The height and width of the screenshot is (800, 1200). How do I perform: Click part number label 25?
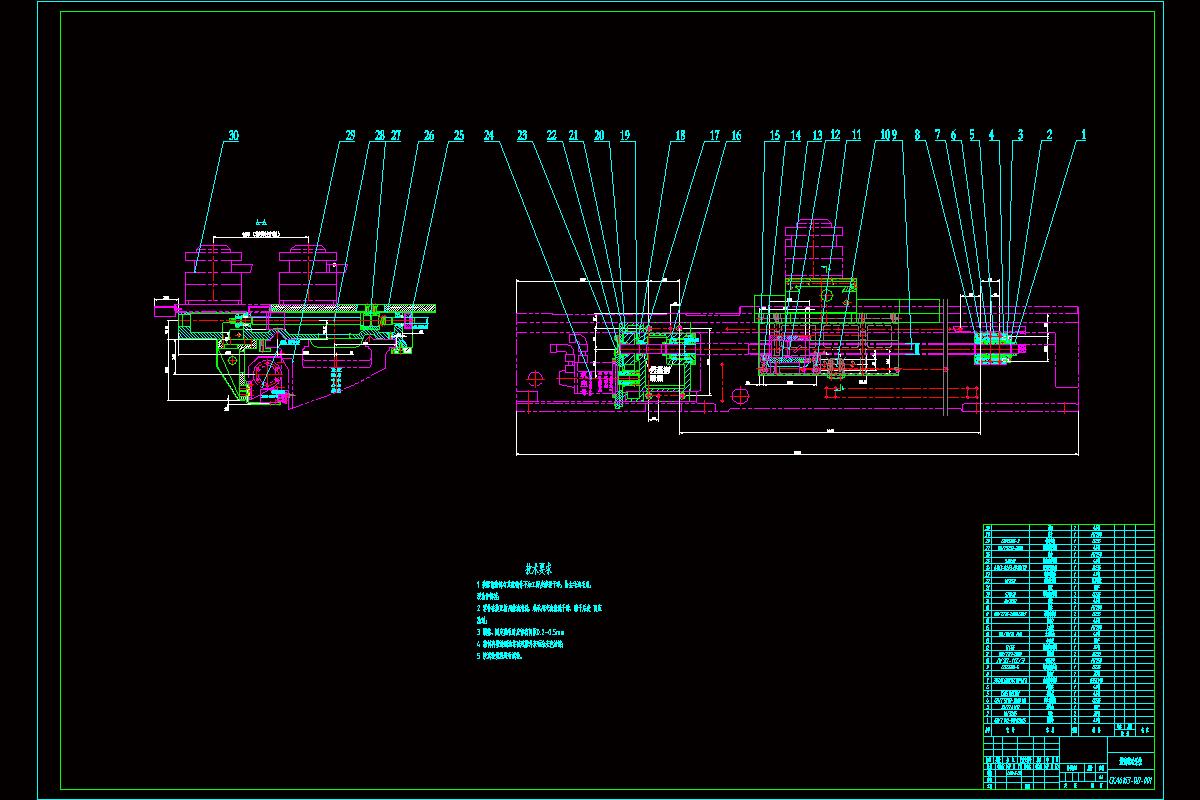tap(459, 134)
